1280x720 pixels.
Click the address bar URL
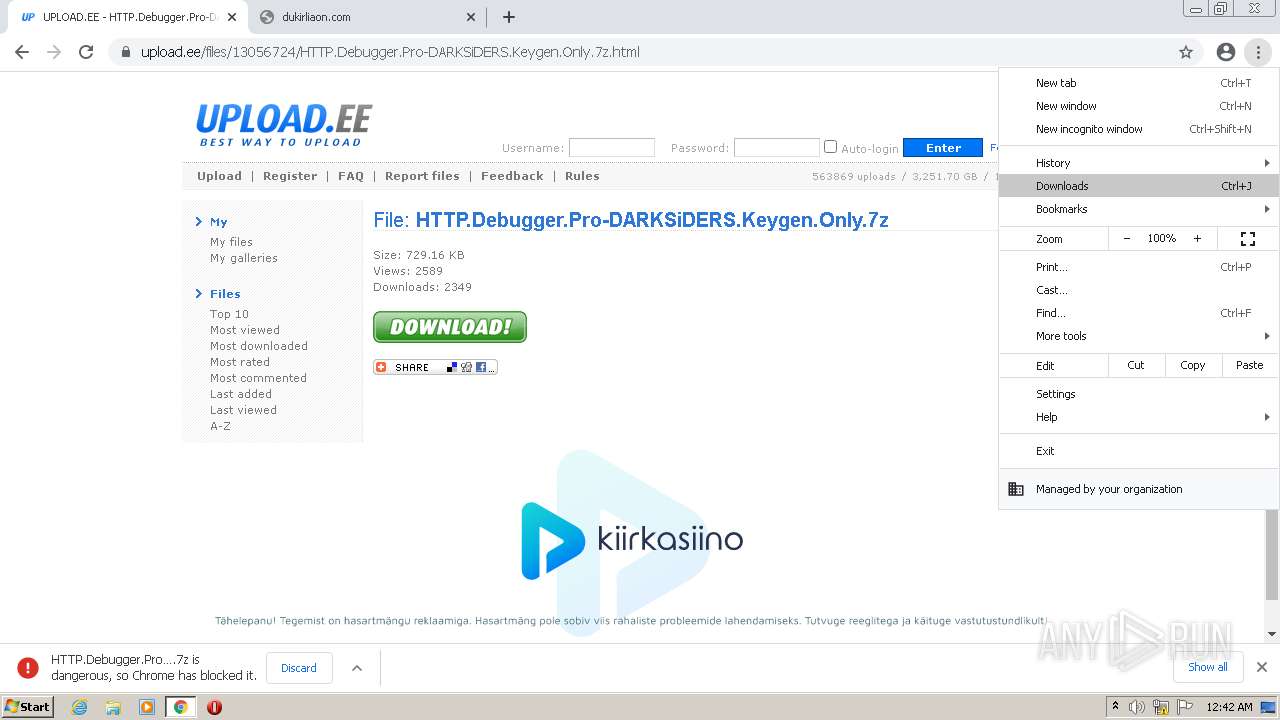[x=390, y=52]
